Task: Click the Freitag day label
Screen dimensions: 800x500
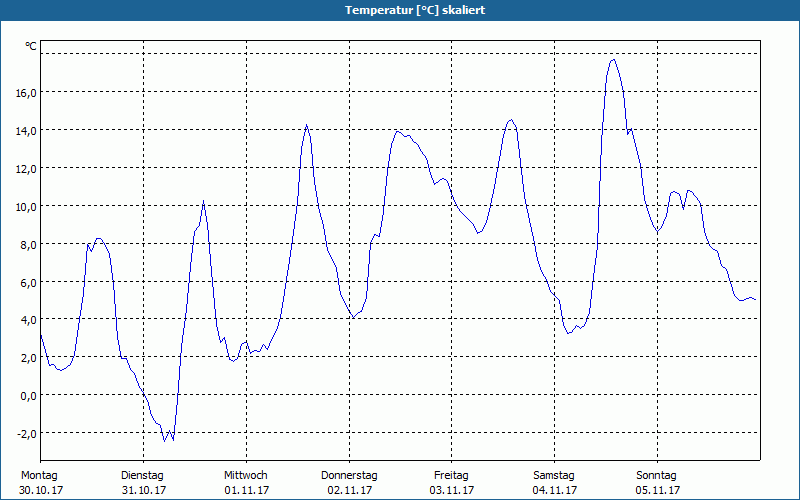Action: pos(451,475)
